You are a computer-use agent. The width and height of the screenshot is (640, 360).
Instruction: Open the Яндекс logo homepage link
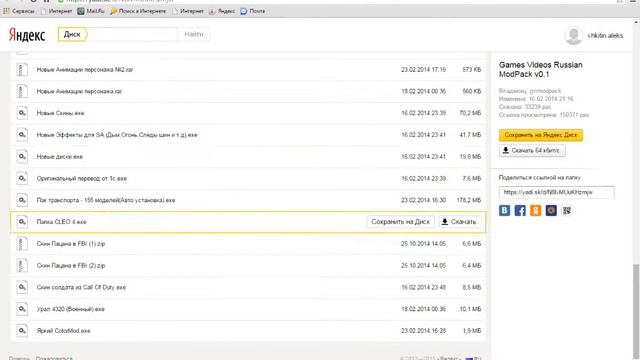(x=27, y=35)
